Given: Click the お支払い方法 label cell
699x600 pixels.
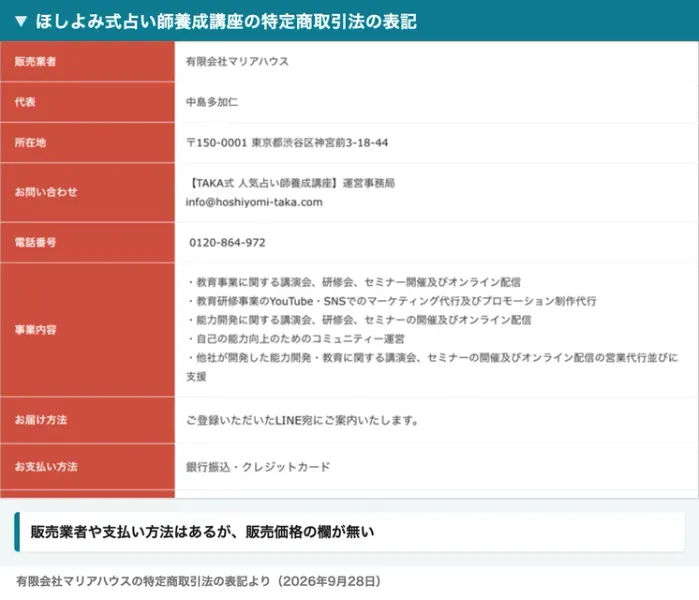Looking at the screenshot, I should (x=87, y=467).
